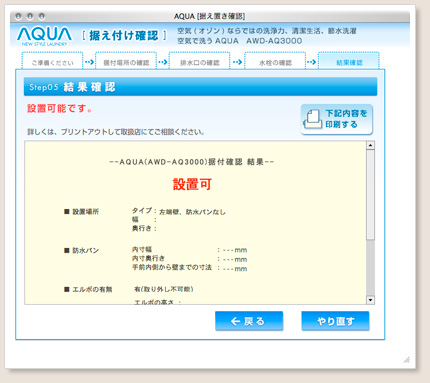Click arrow icon after 据付場所の確認 step
430x383 pixels.
[163, 62]
